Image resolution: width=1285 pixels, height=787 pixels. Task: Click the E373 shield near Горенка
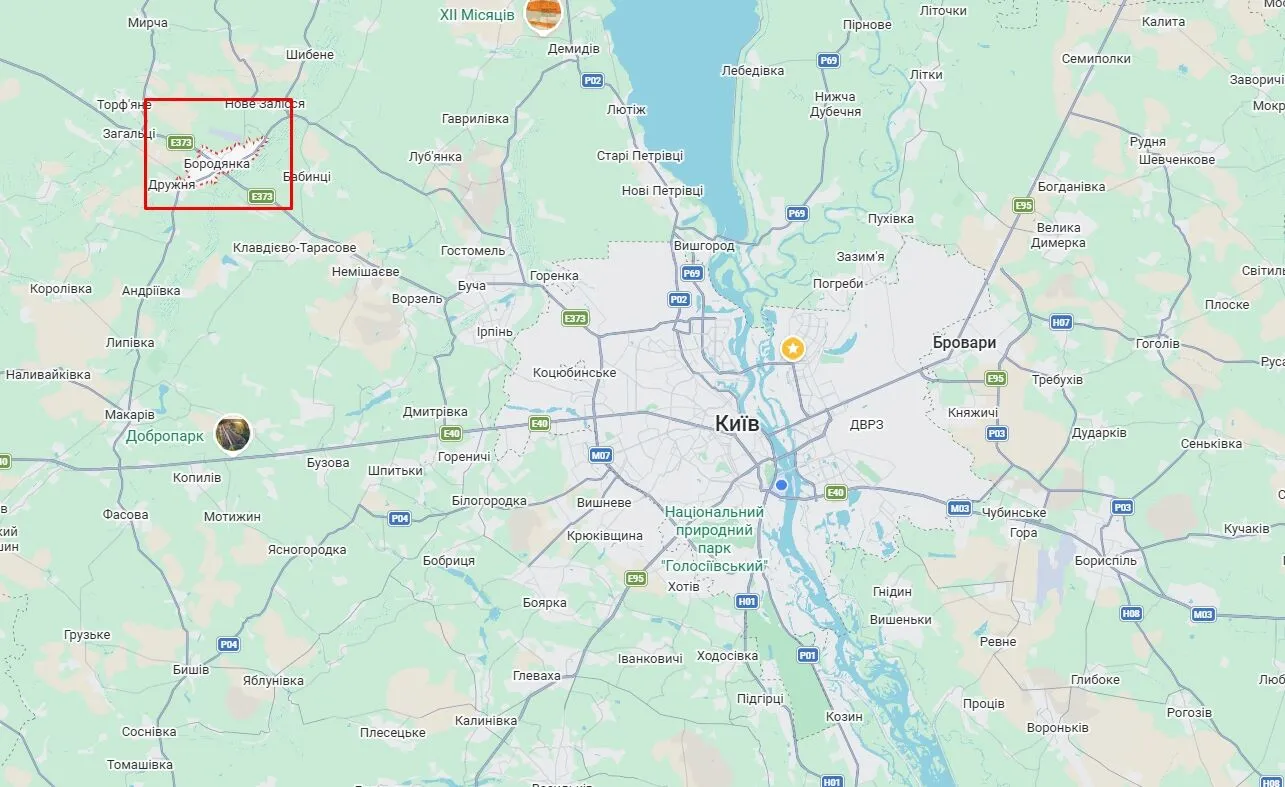tap(575, 318)
